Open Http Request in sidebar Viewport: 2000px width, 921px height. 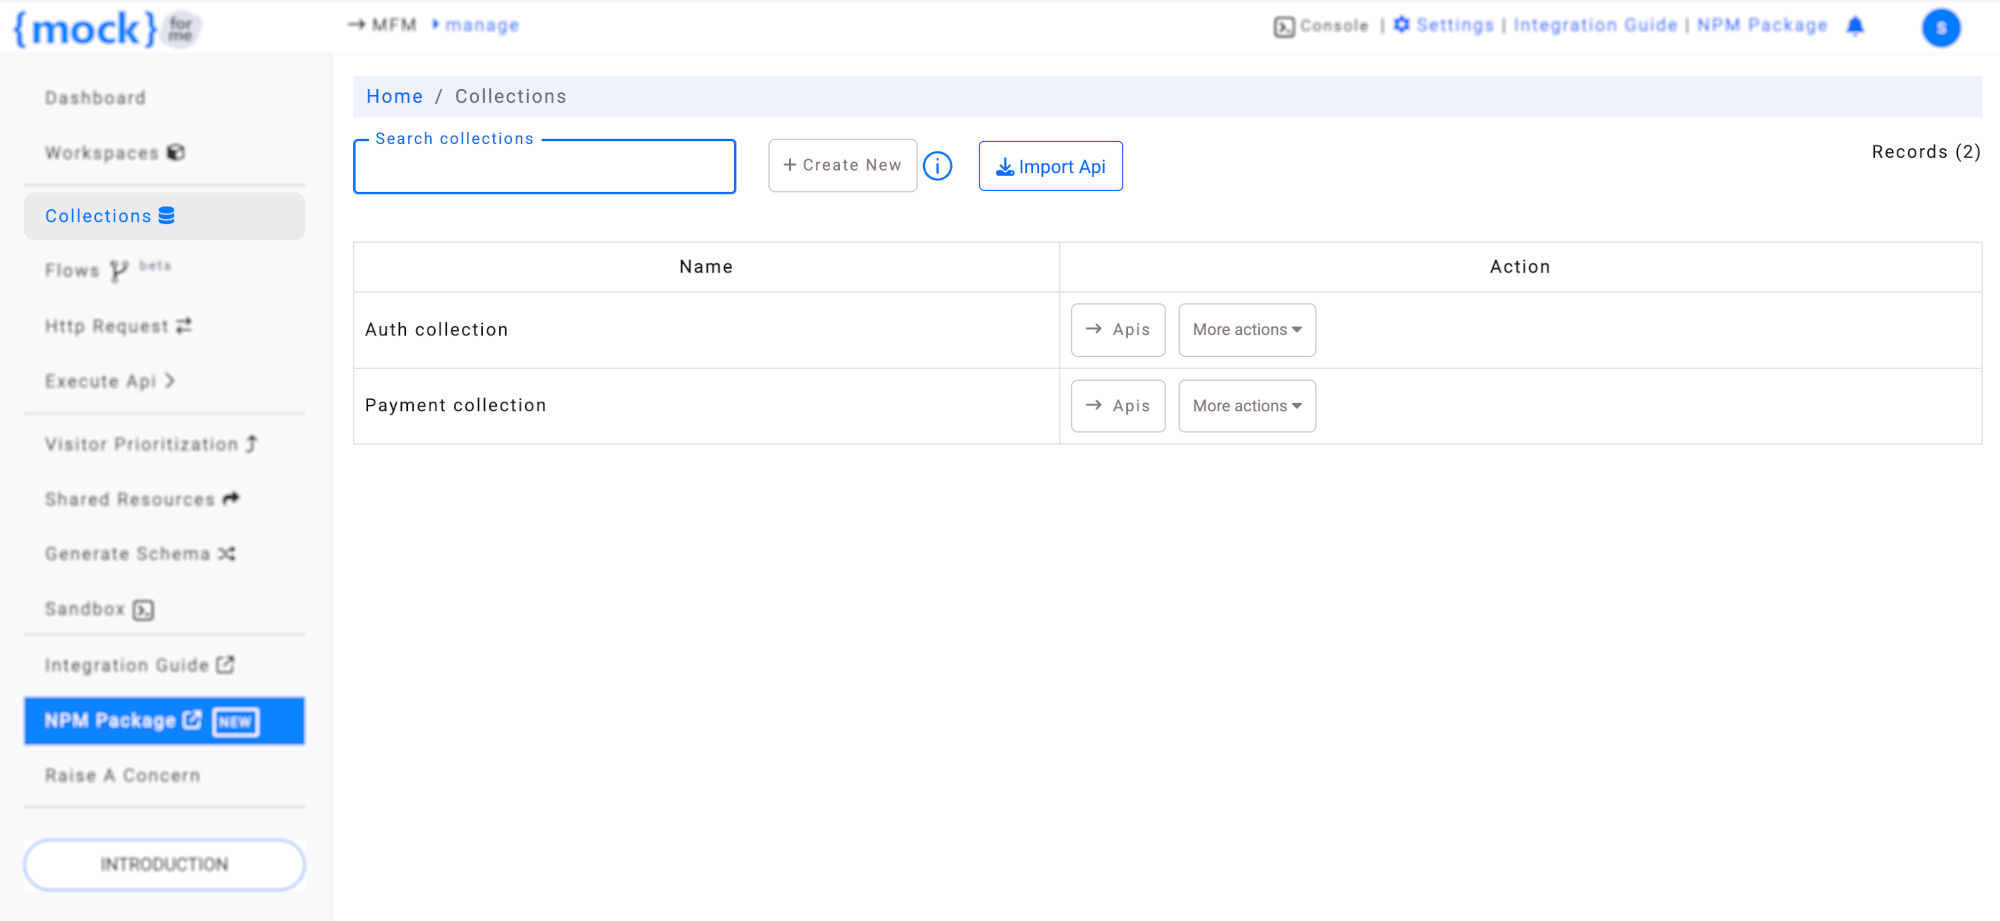[118, 326]
